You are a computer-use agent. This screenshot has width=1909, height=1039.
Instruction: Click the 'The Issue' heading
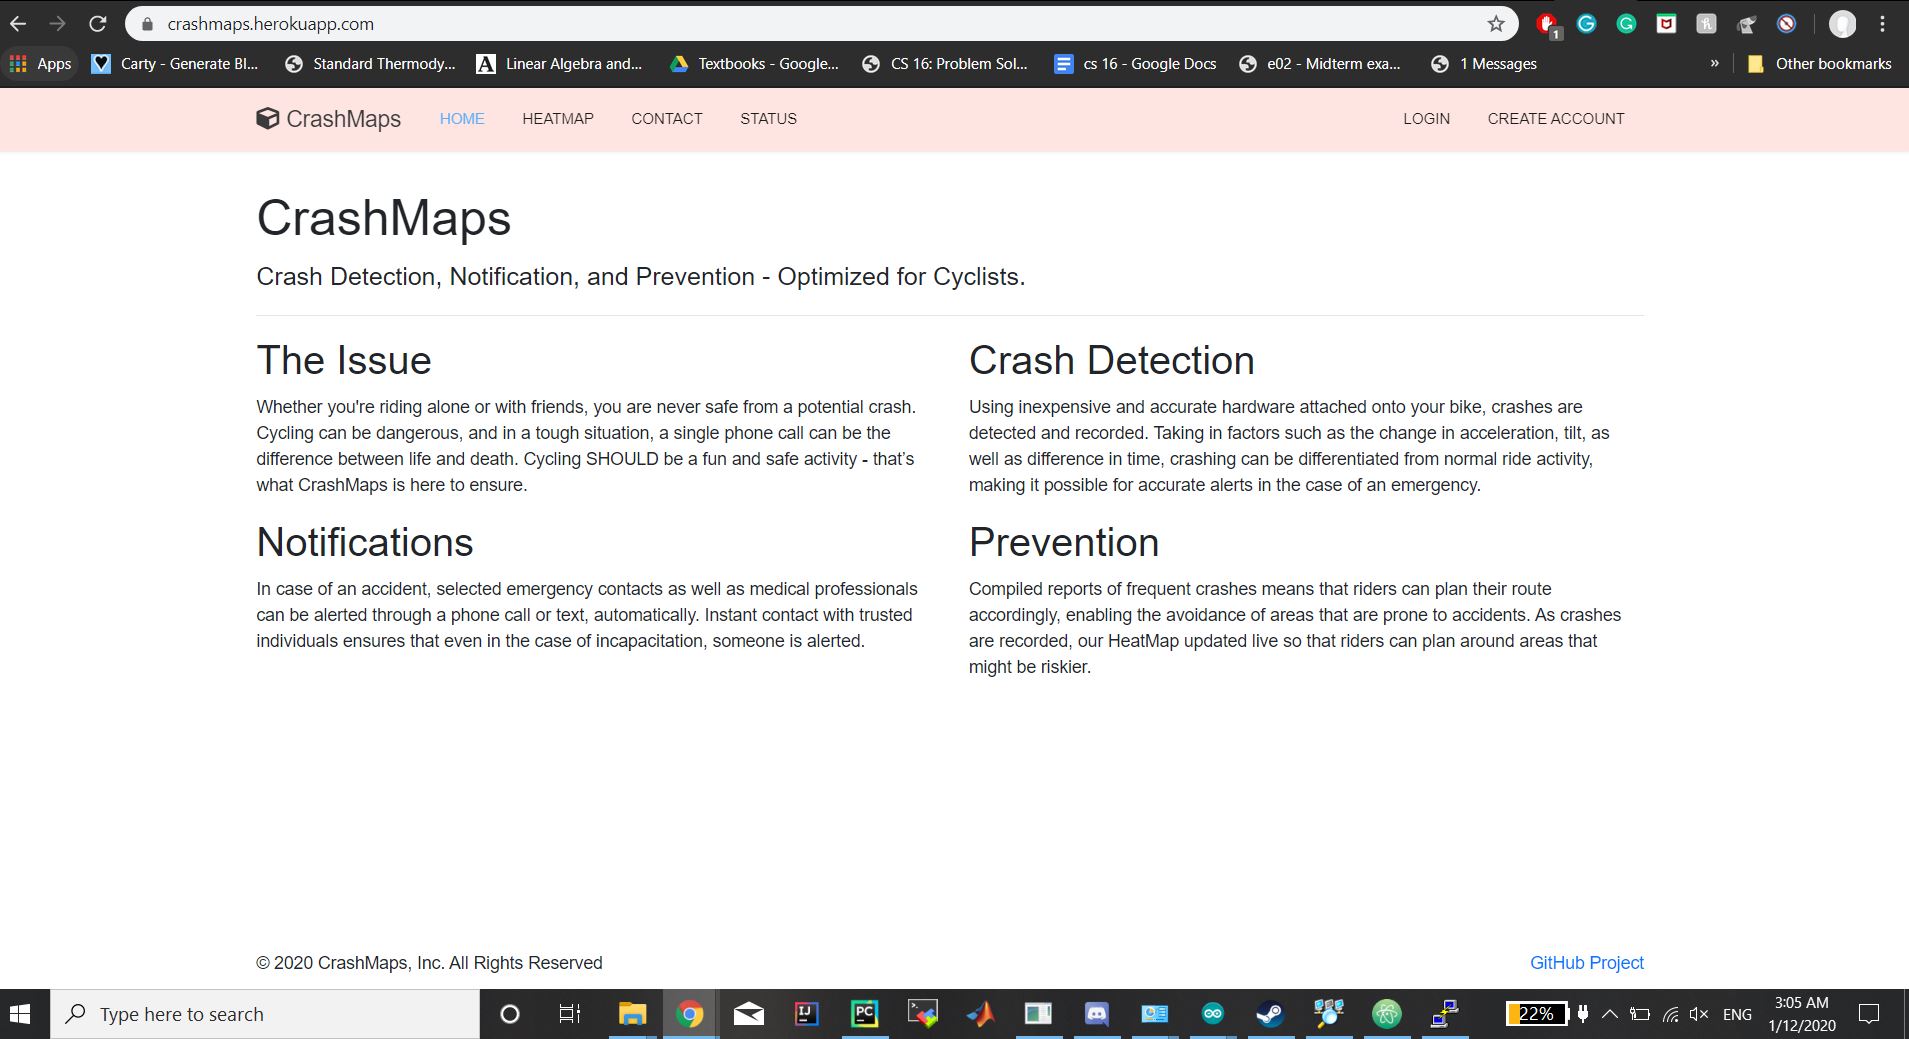(x=344, y=360)
